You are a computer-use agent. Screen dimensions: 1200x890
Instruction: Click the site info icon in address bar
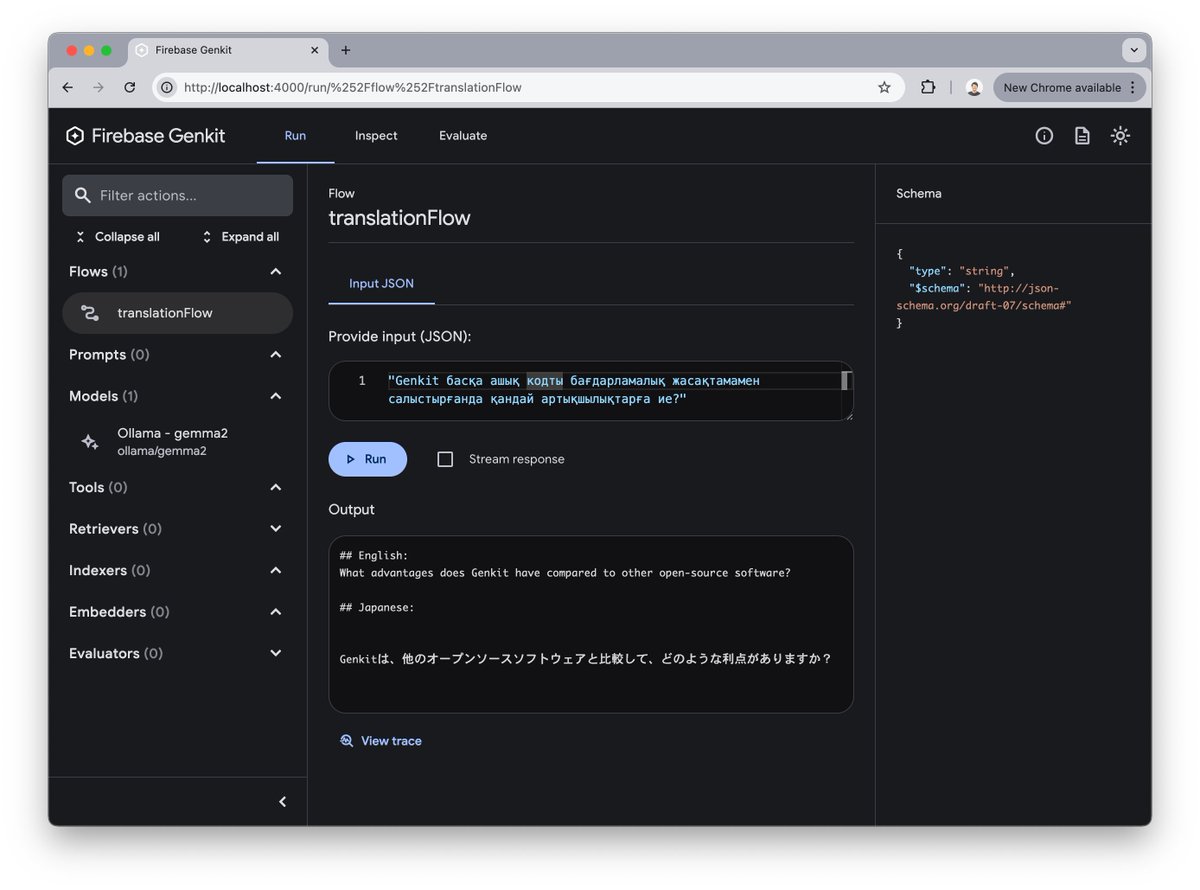click(168, 88)
